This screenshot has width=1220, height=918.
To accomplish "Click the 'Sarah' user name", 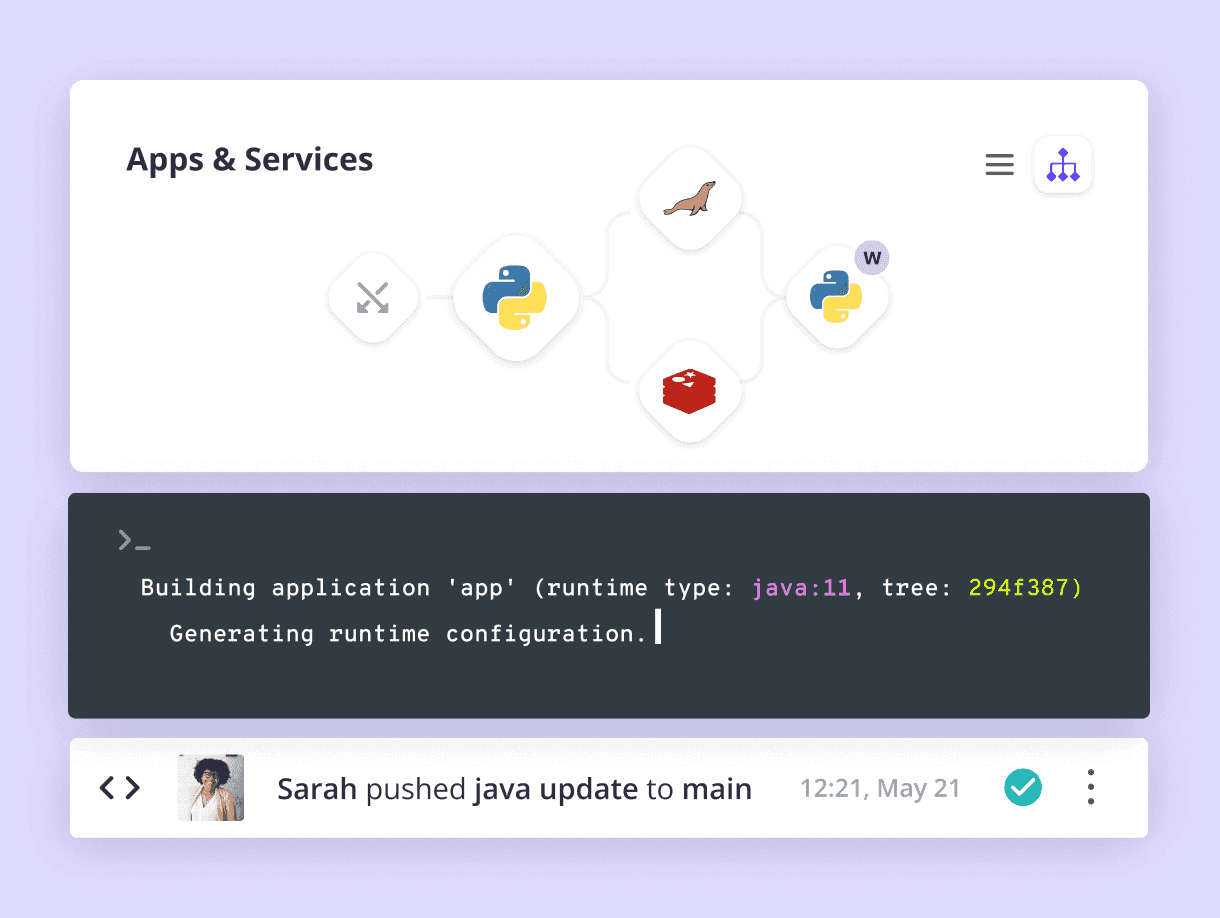I will click(317, 789).
